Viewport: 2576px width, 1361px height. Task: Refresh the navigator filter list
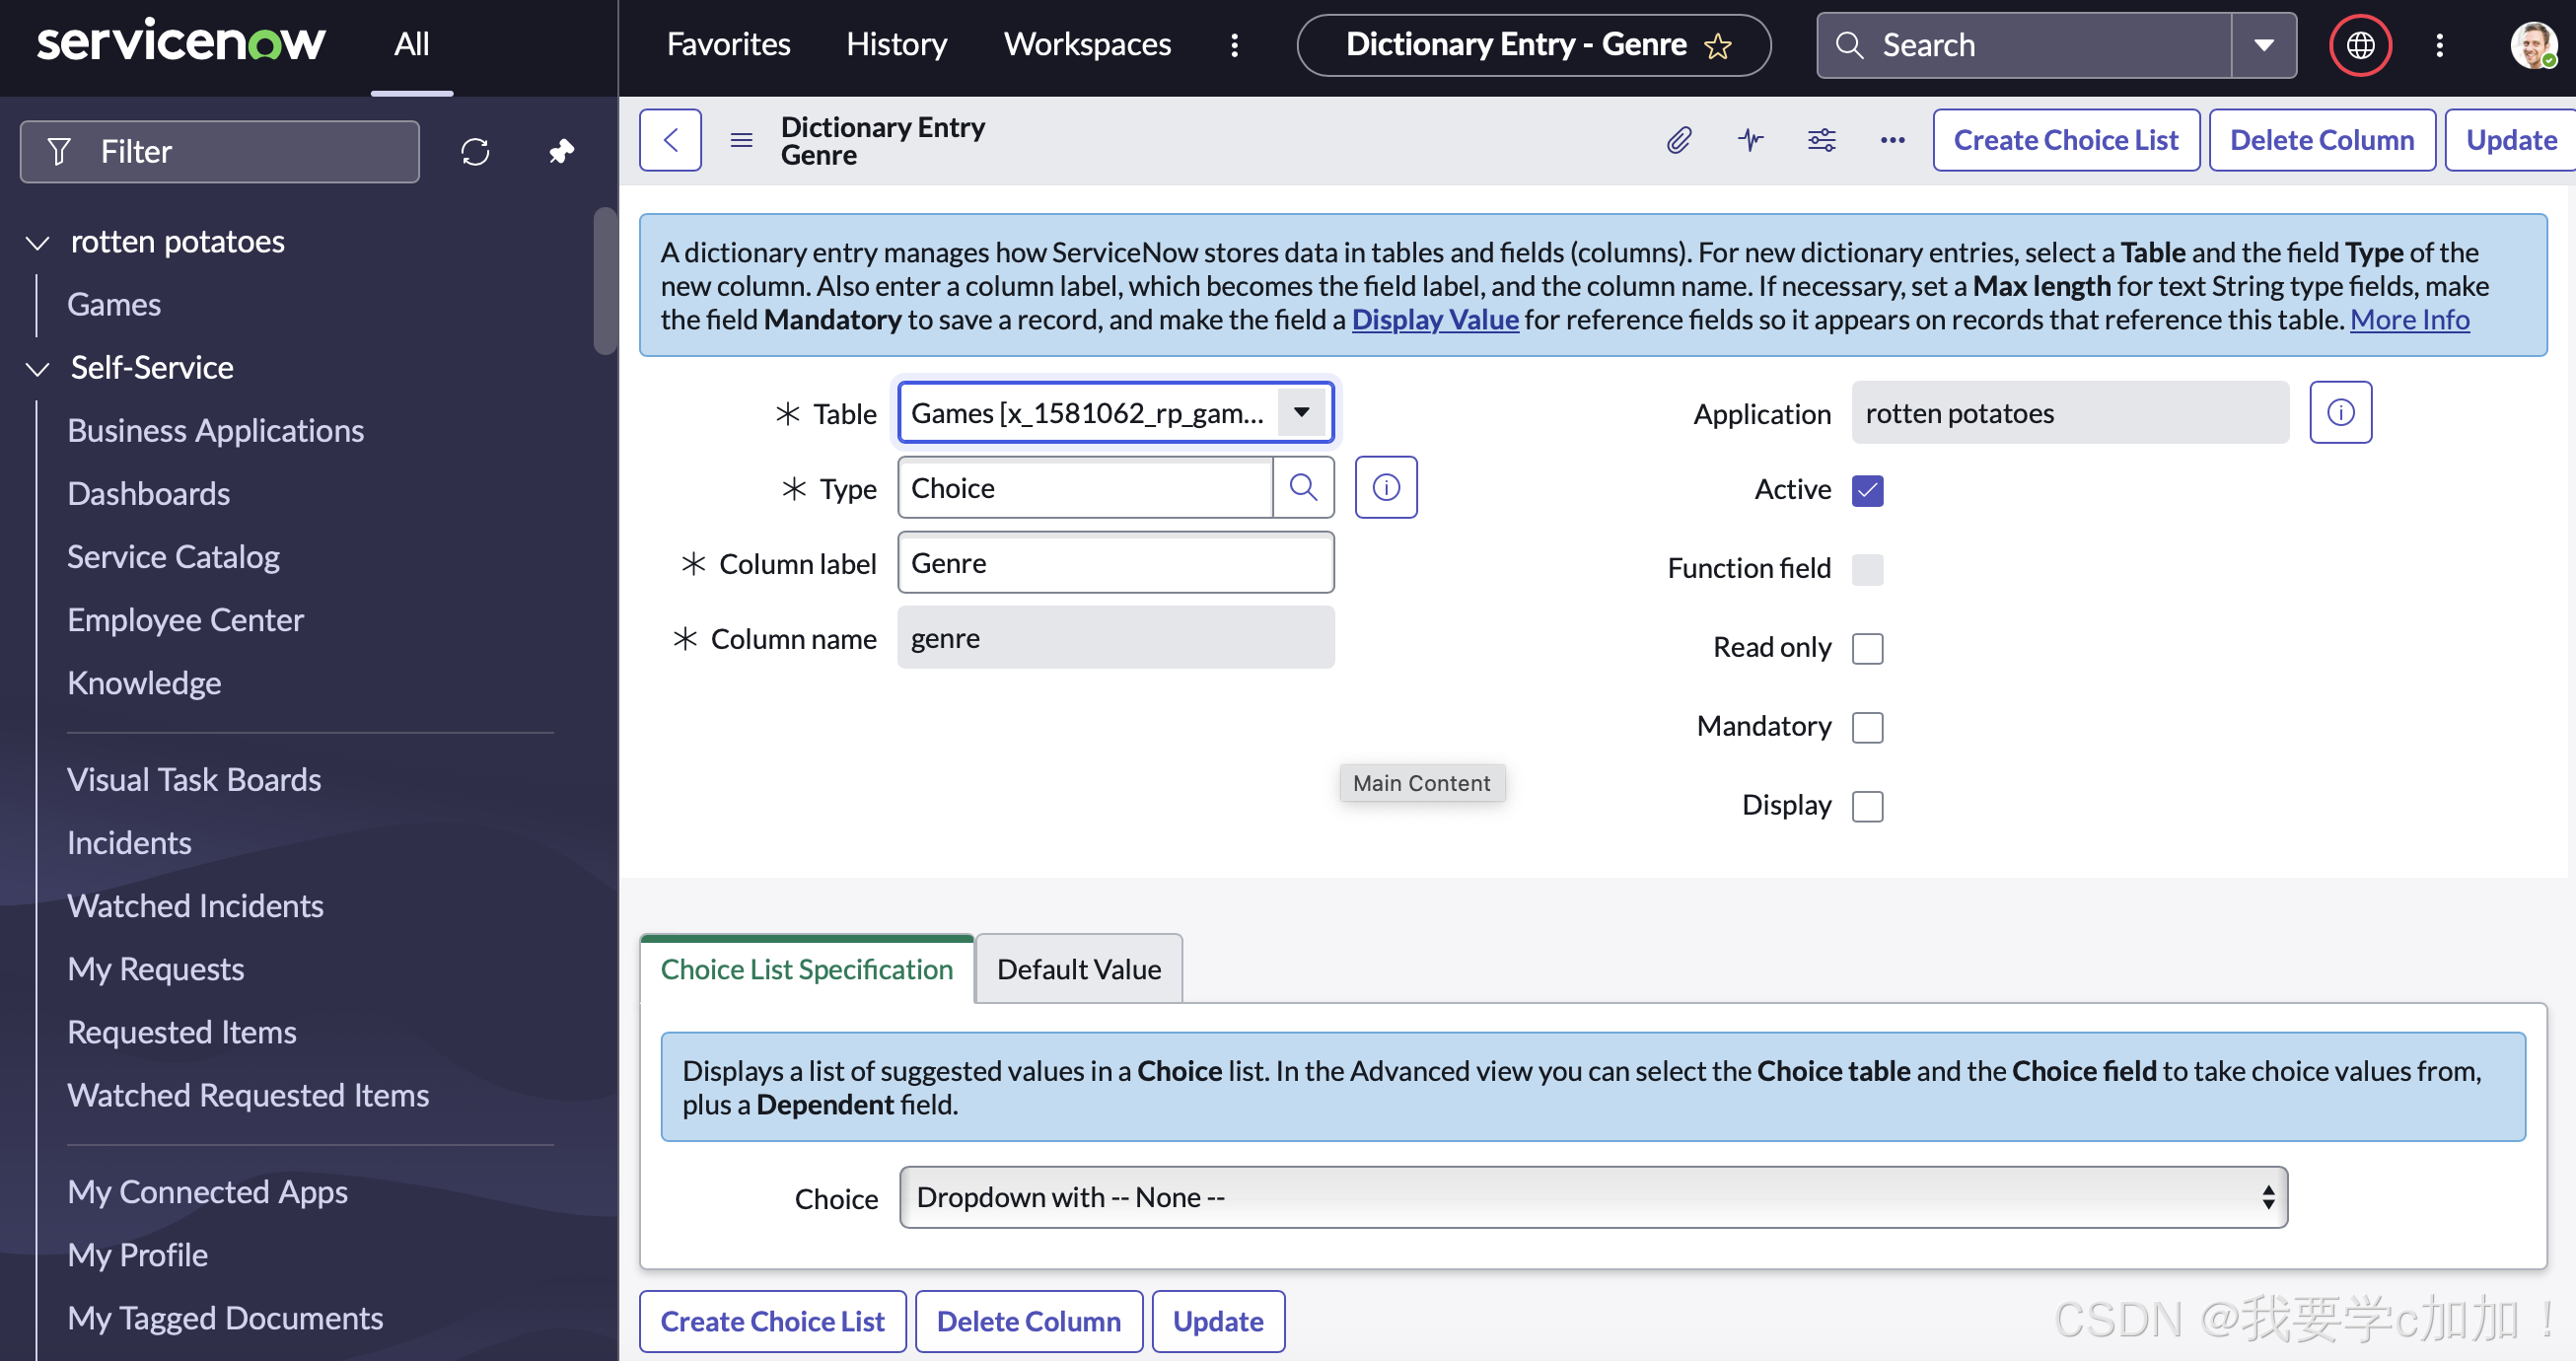click(475, 151)
